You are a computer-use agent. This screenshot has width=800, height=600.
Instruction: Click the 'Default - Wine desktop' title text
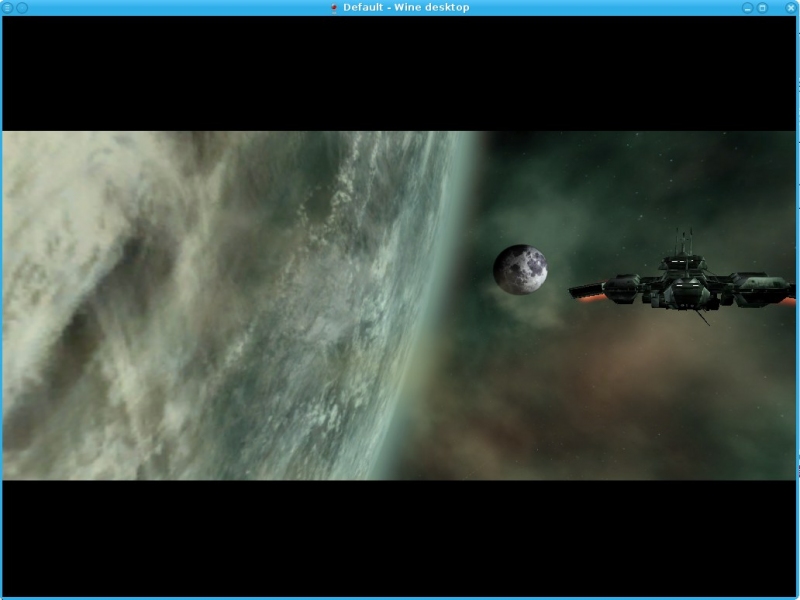(406, 7)
